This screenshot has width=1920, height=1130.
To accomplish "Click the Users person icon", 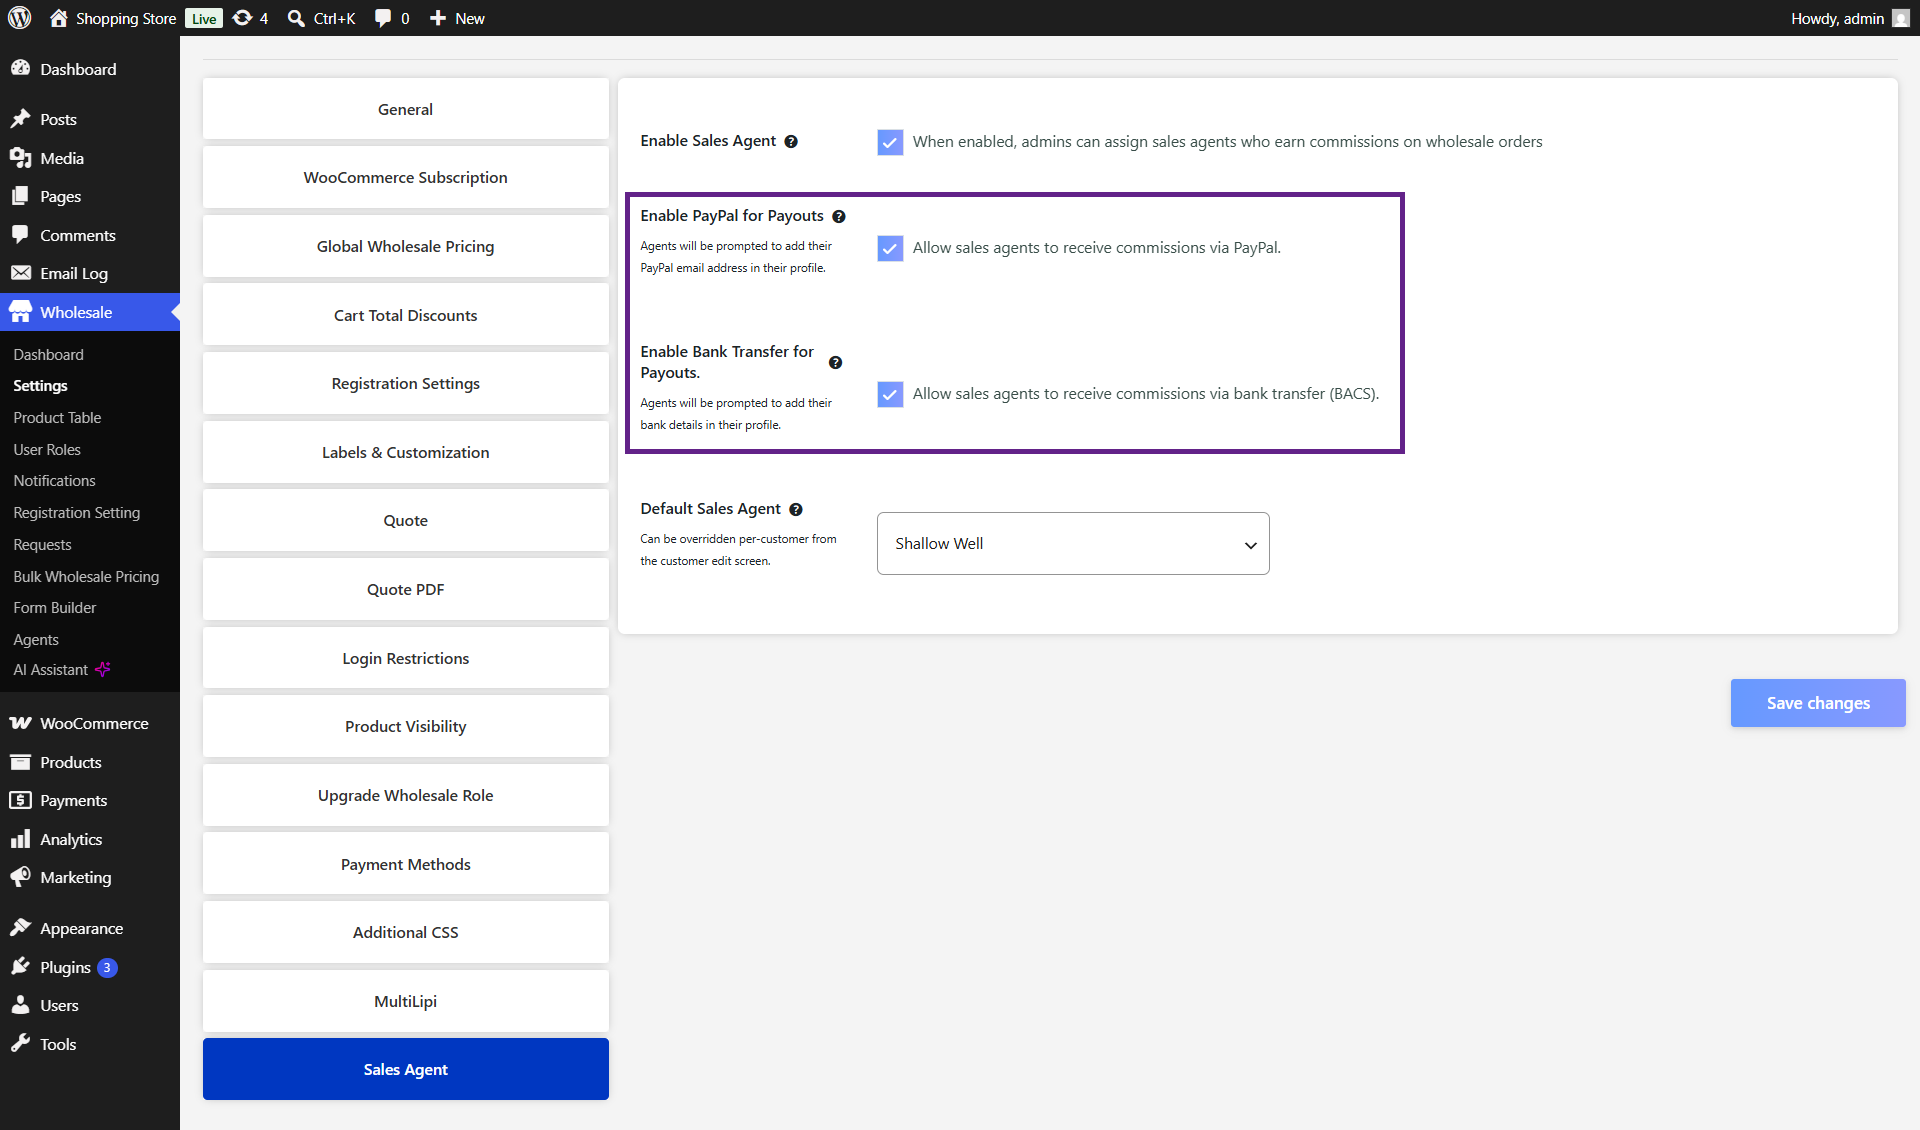I will tap(20, 1005).
